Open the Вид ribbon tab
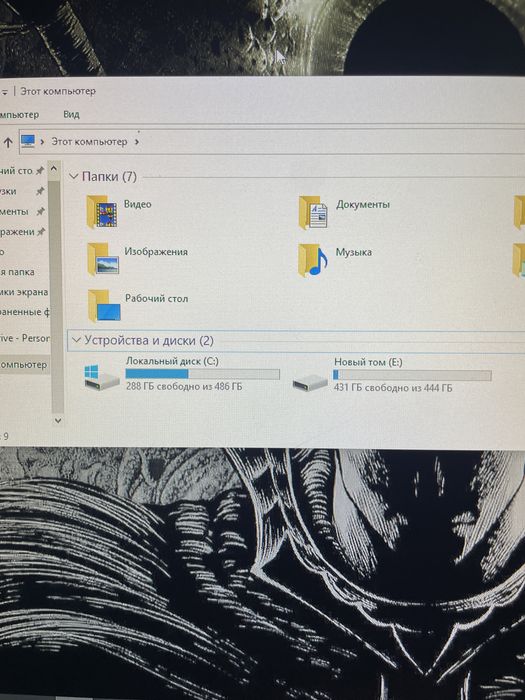The width and height of the screenshot is (525, 700). click(71, 114)
